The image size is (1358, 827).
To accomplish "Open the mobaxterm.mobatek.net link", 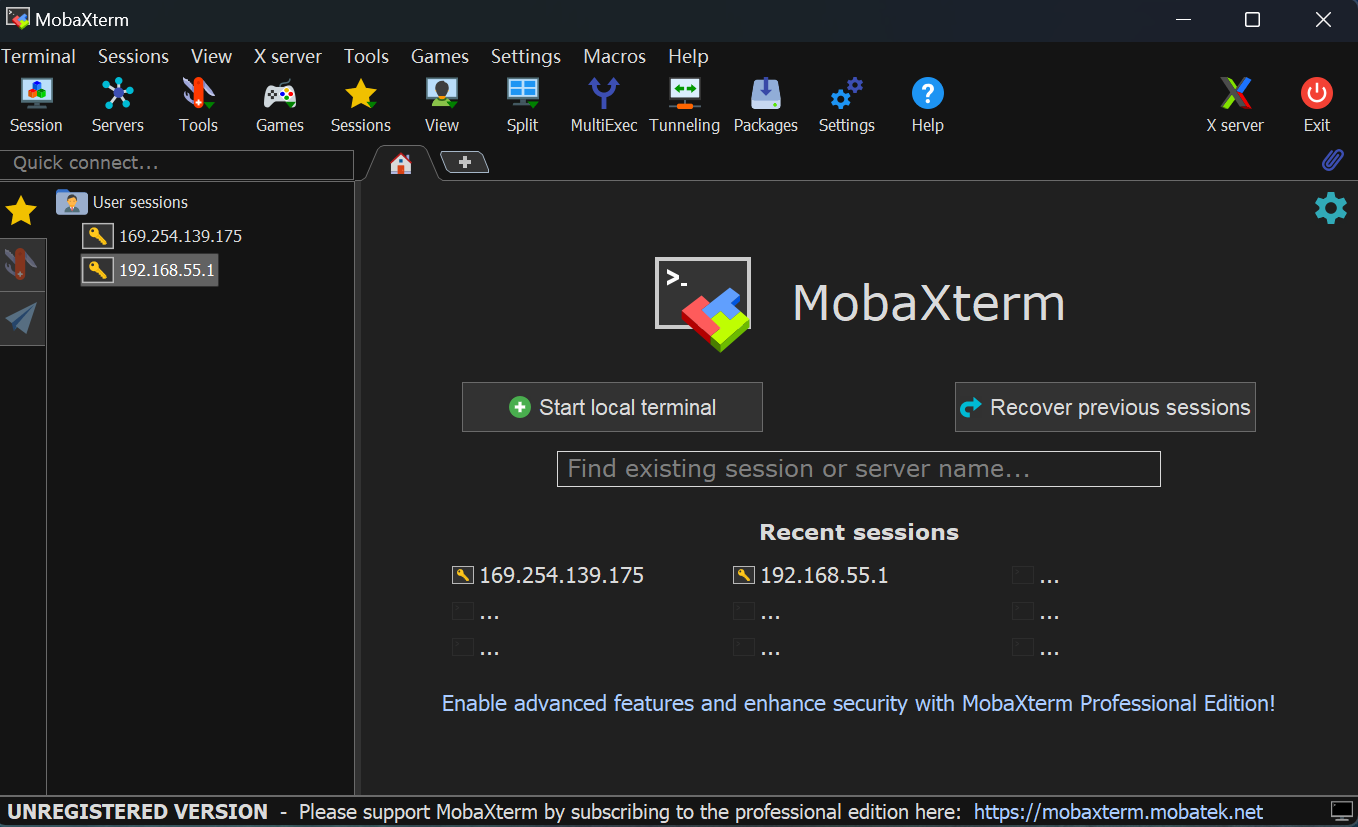I will [1119, 812].
